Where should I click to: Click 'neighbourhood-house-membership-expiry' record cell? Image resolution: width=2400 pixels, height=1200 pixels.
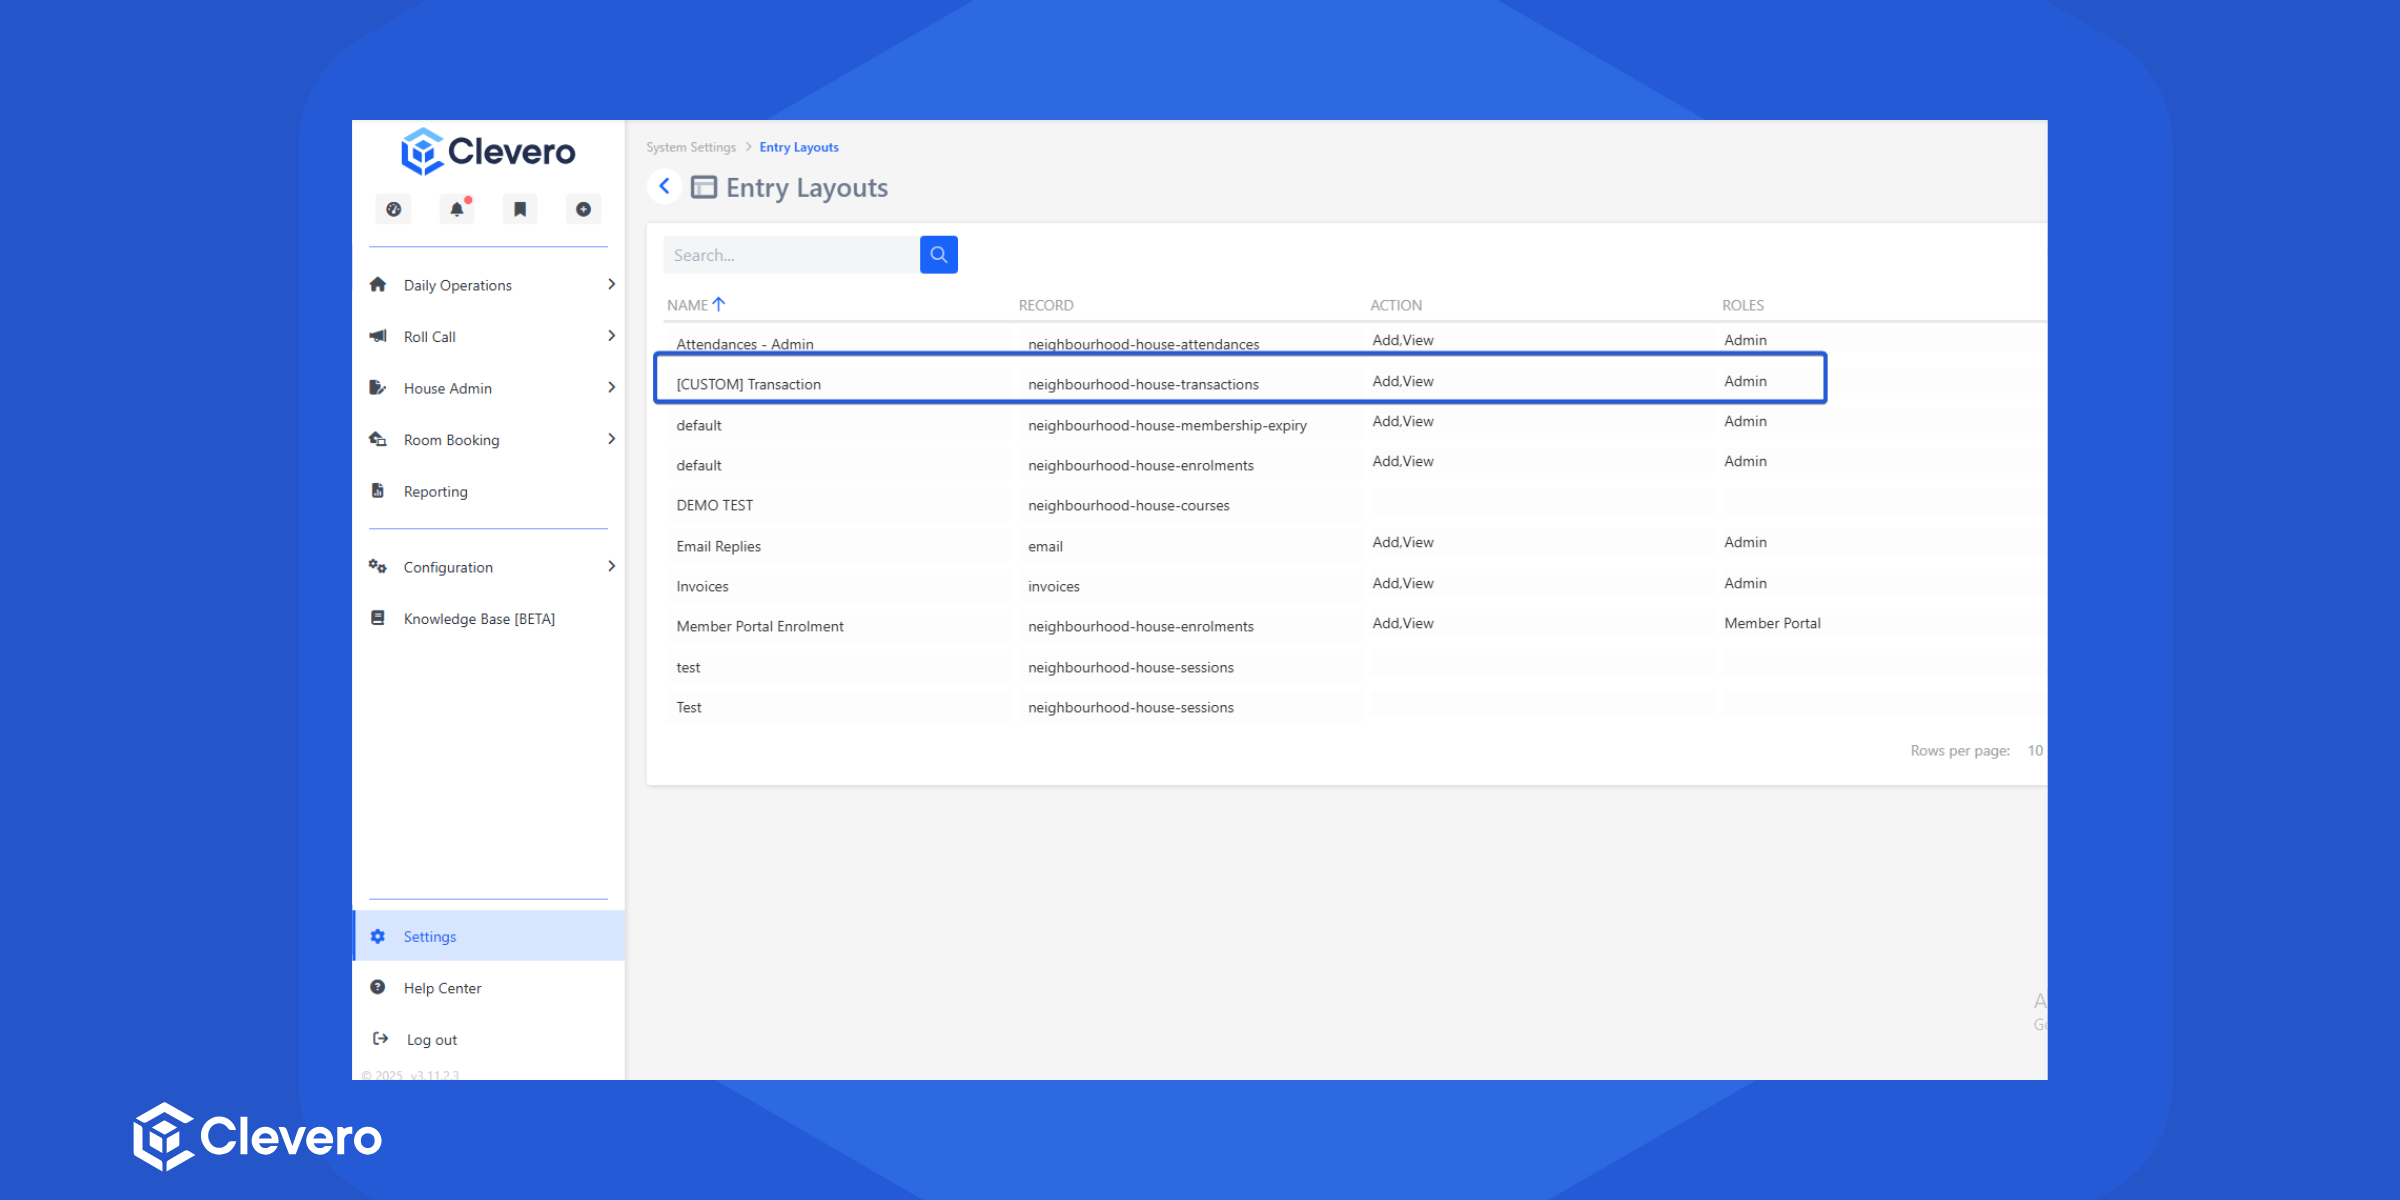[x=1167, y=425]
